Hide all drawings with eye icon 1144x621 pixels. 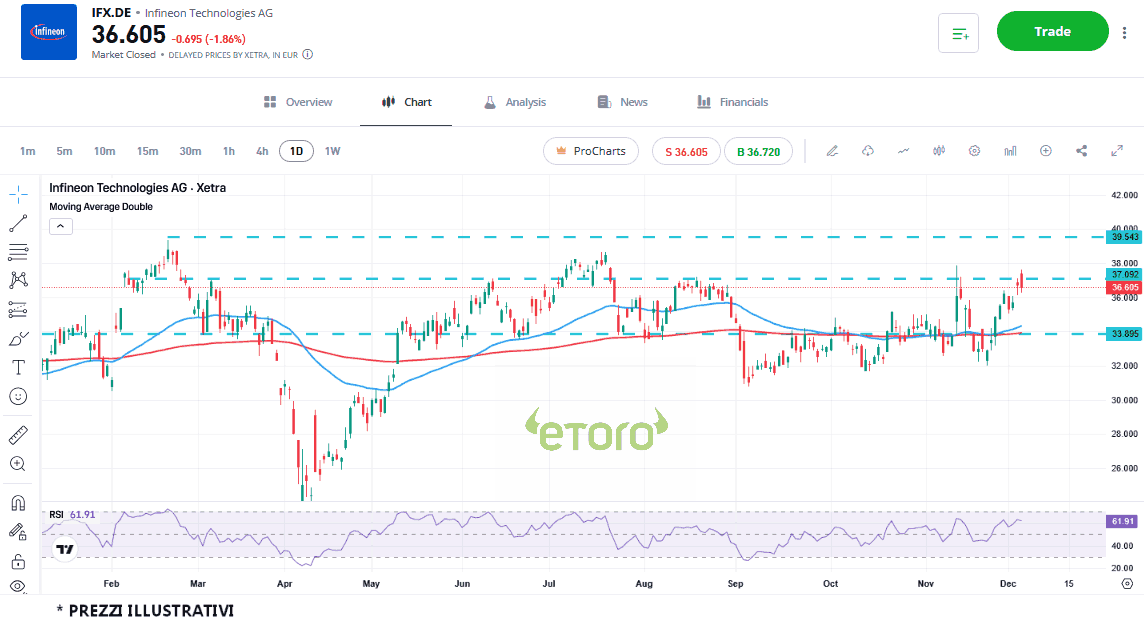(x=18, y=586)
